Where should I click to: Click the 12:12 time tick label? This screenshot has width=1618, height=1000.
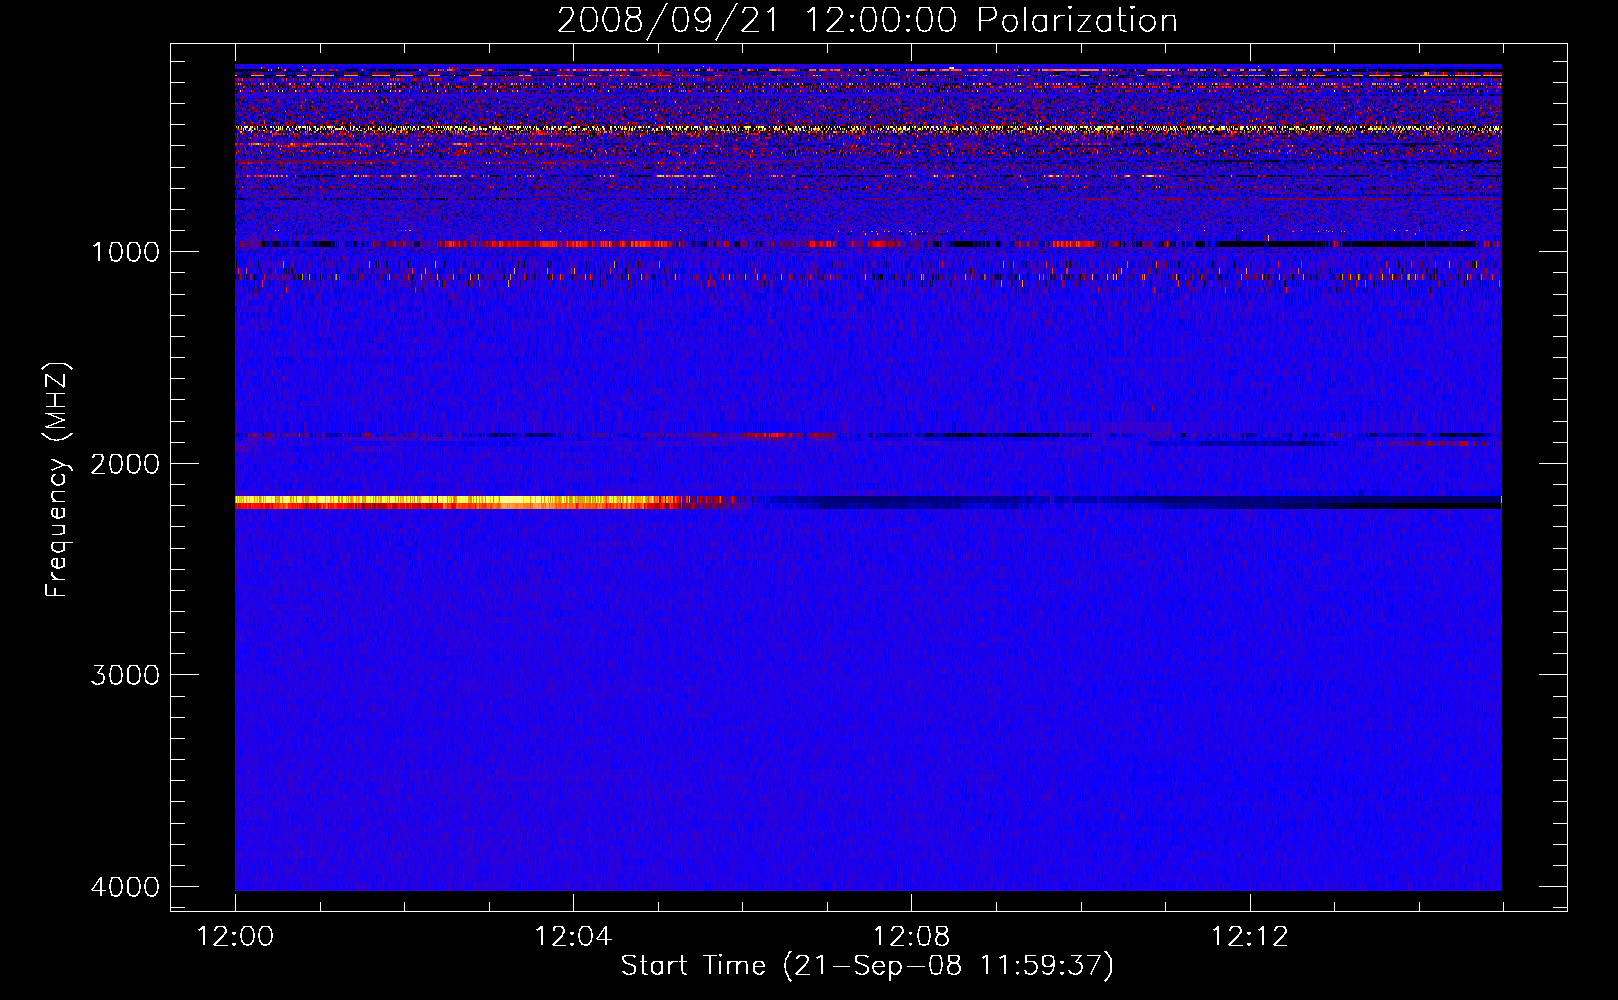[x=1249, y=937]
